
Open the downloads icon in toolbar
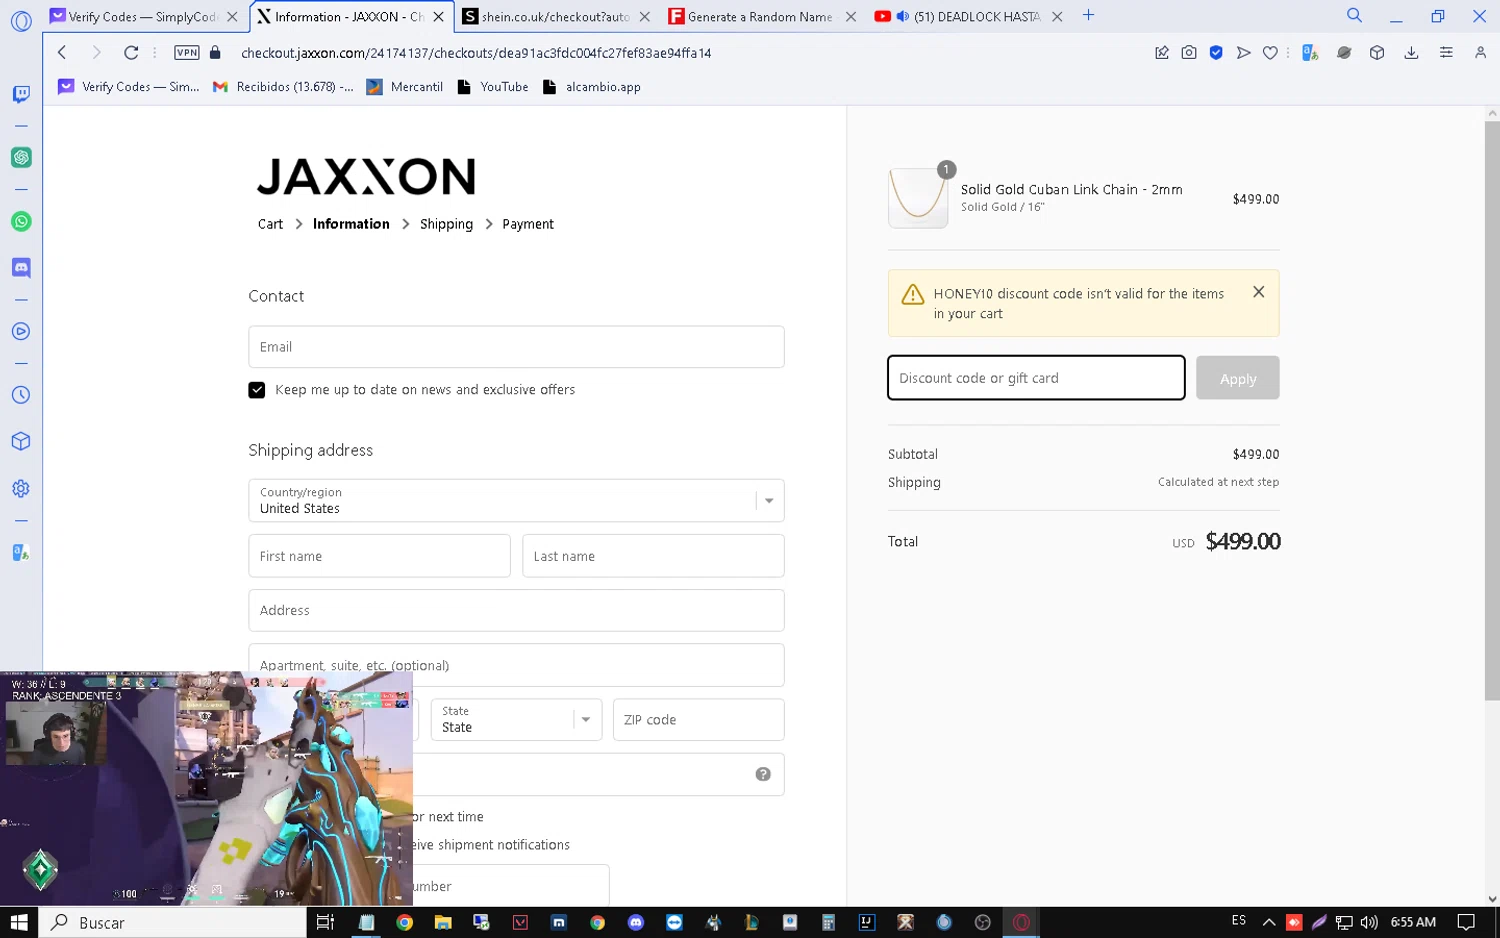[1411, 53]
